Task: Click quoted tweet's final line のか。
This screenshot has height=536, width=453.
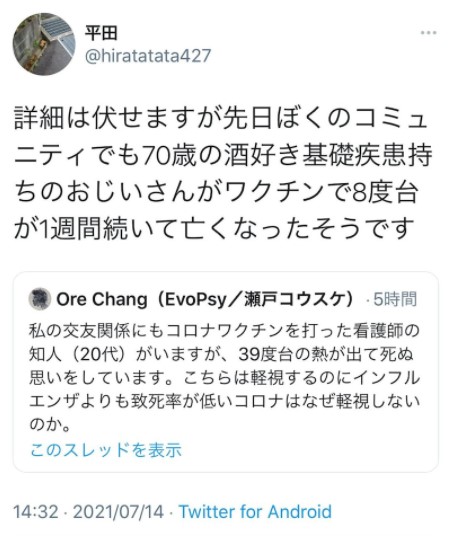Action: coord(50,425)
